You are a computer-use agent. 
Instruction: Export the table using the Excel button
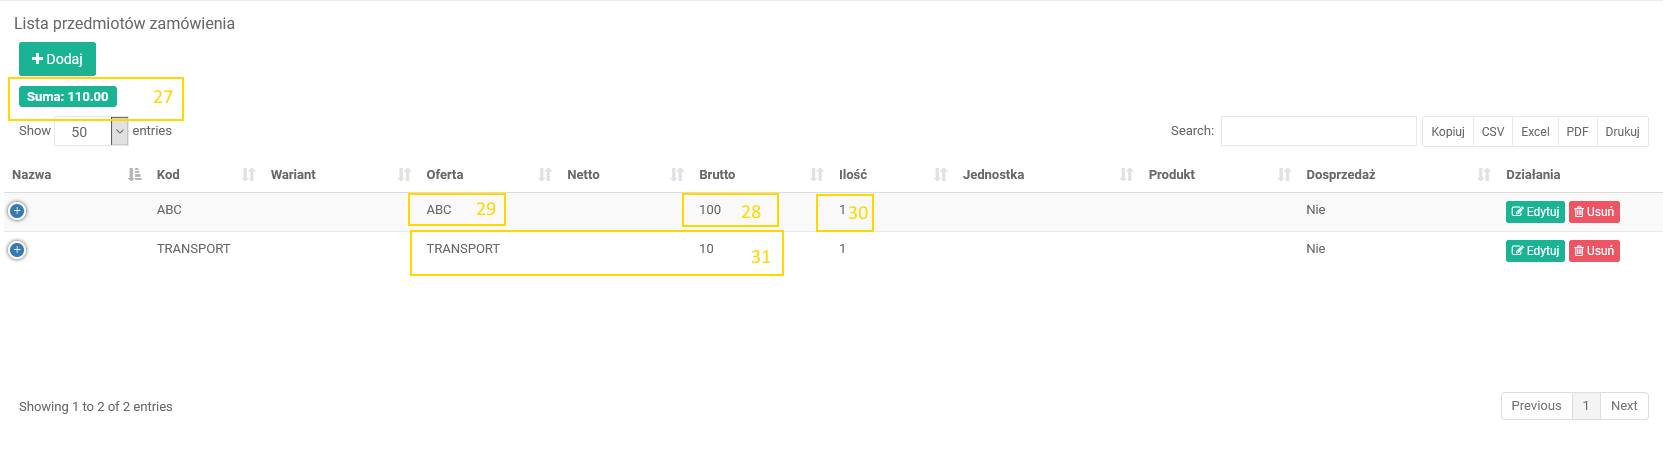click(1535, 132)
